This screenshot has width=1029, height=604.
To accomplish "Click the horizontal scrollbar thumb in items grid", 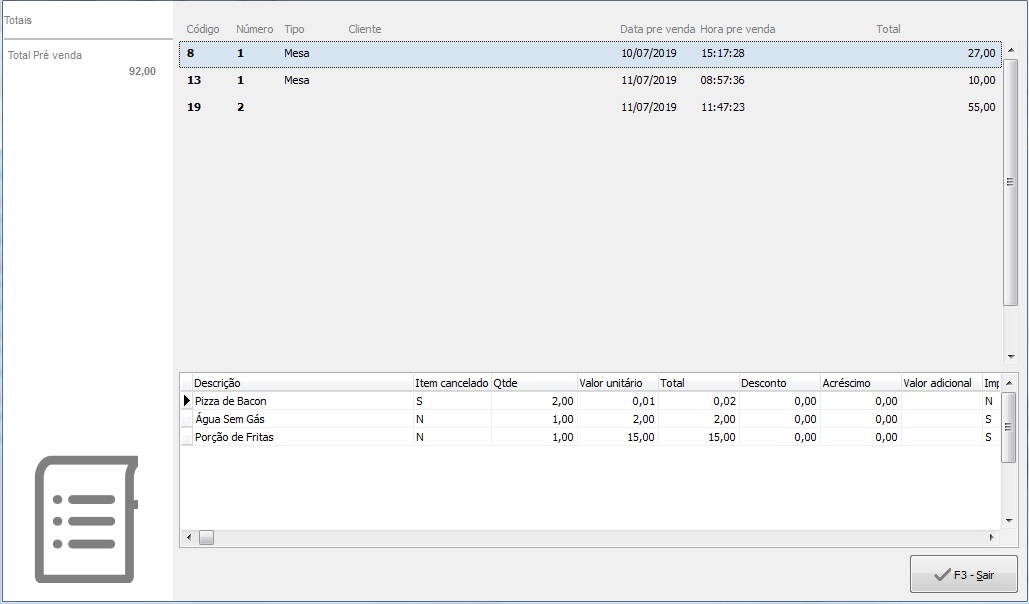I will pyautogui.click(x=206, y=538).
